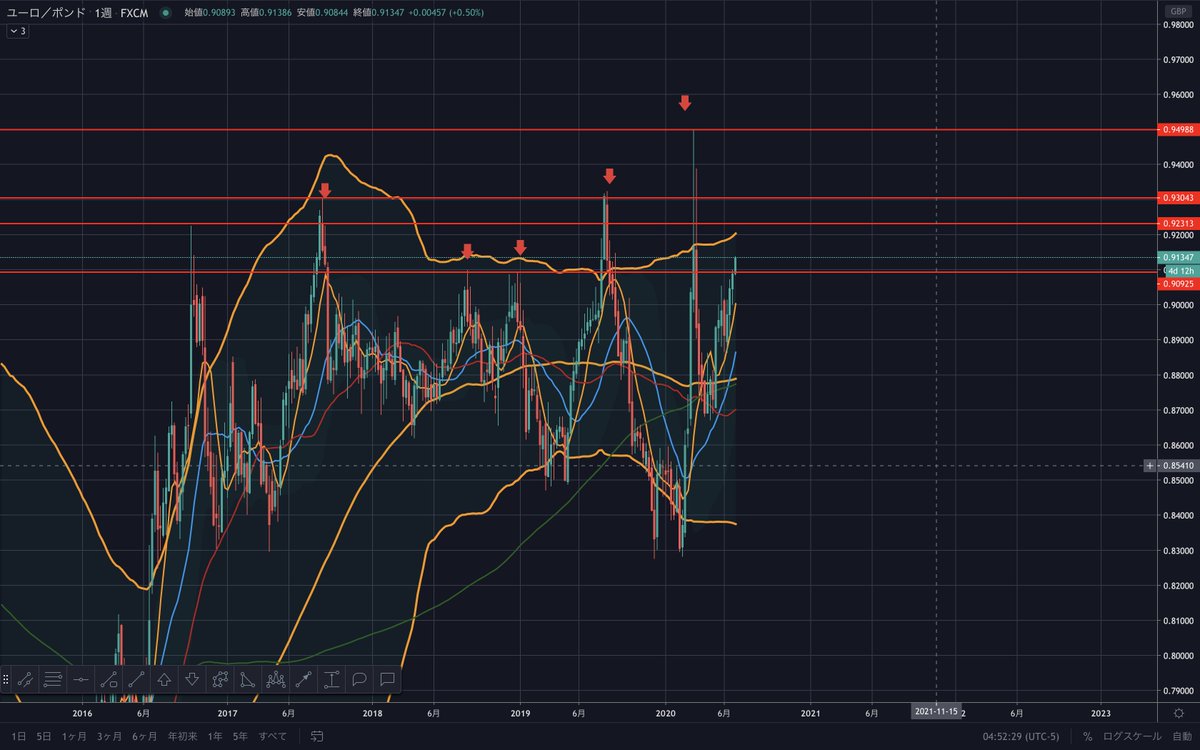Select the triangle pattern tool
The height and width of the screenshot is (750, 1200).
click(x=248, y=680)
